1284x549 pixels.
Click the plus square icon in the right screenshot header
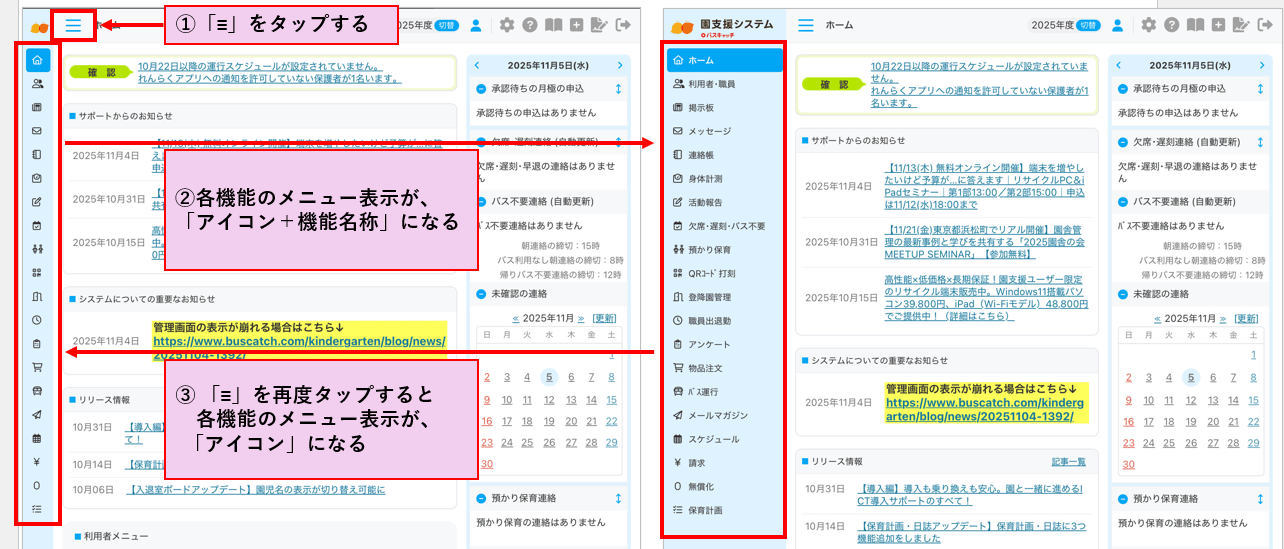point(1218,25)
